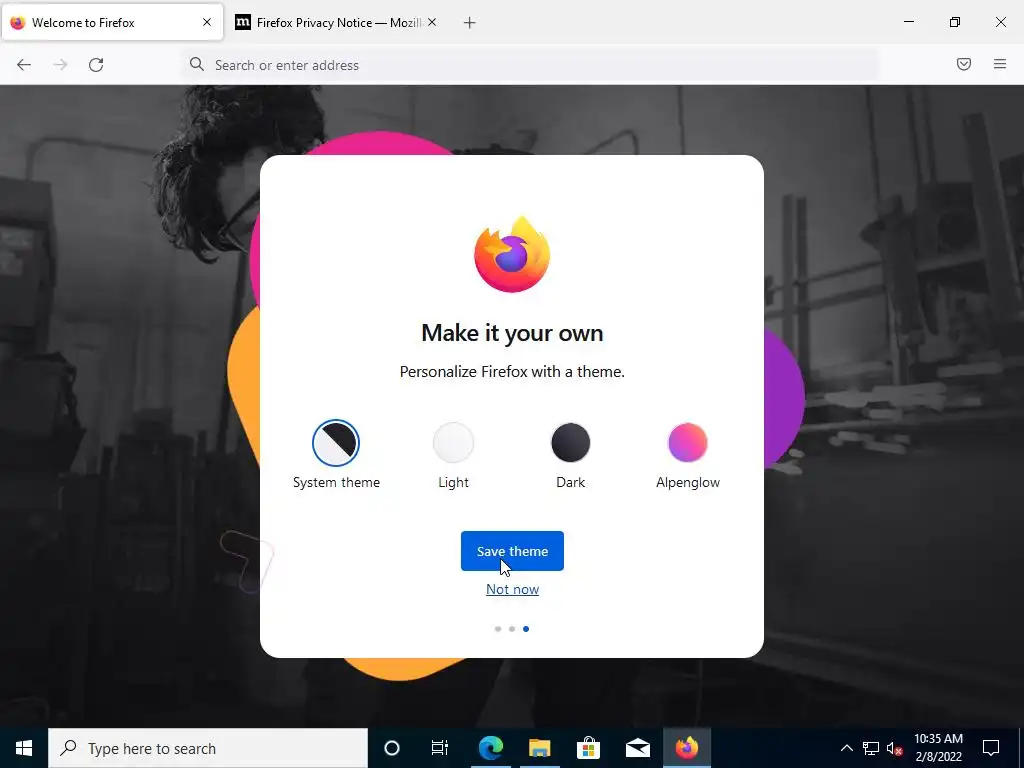
Task: Open Task View in the taskbar
Action: coord(440,748)
